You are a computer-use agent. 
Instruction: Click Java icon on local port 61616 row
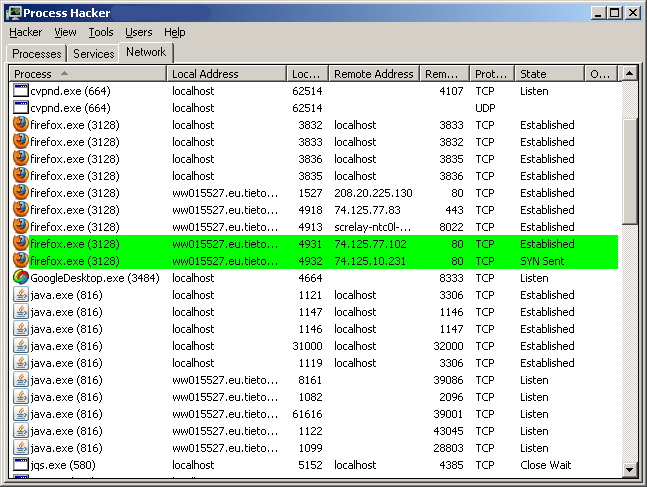21,414
